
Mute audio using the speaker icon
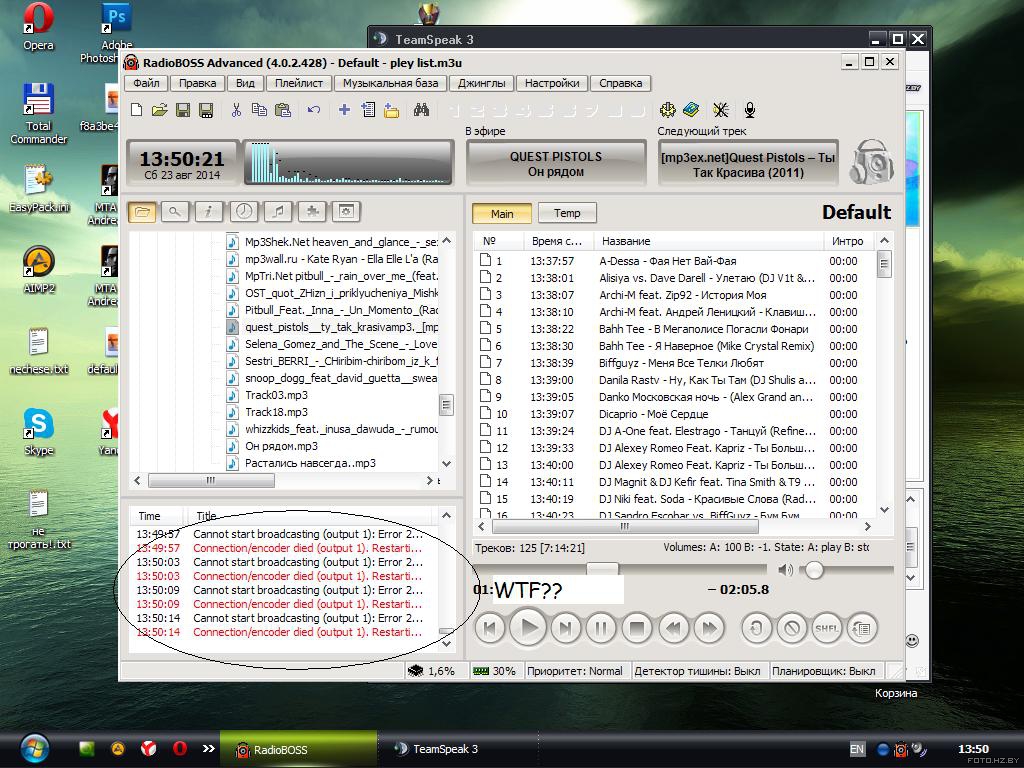tap(786, 570)
